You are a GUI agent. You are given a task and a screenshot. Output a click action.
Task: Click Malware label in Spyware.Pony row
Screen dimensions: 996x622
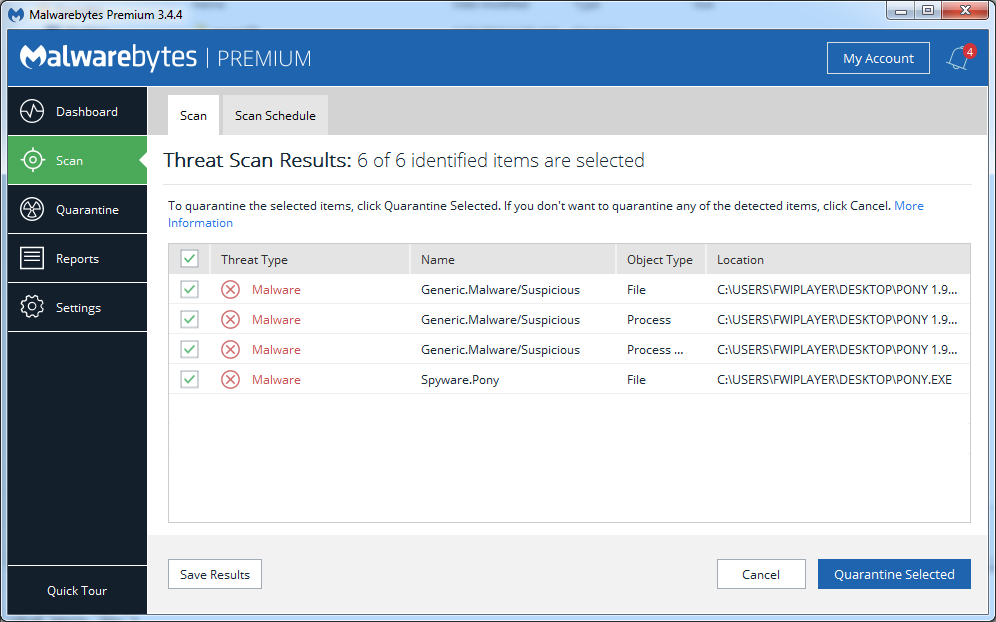coord(276,380)
